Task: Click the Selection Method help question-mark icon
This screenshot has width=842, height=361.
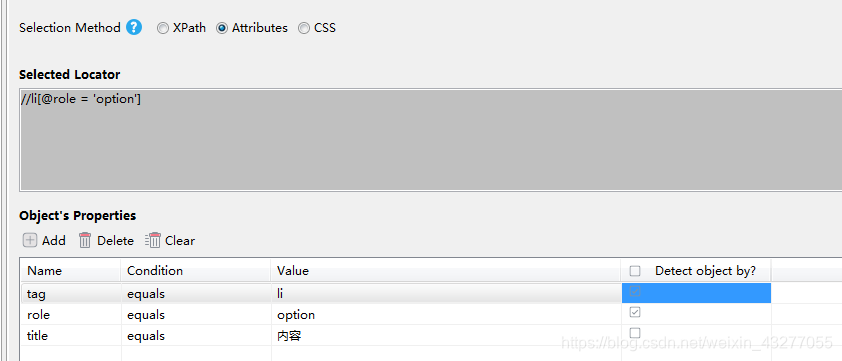Action: tap(134, 27)
